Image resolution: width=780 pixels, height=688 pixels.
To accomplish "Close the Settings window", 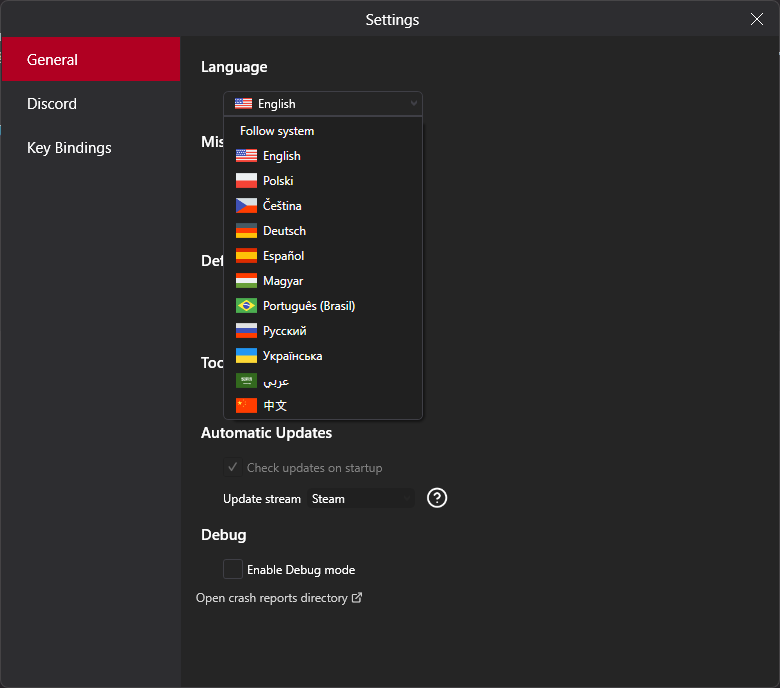I will coord(757,19).
